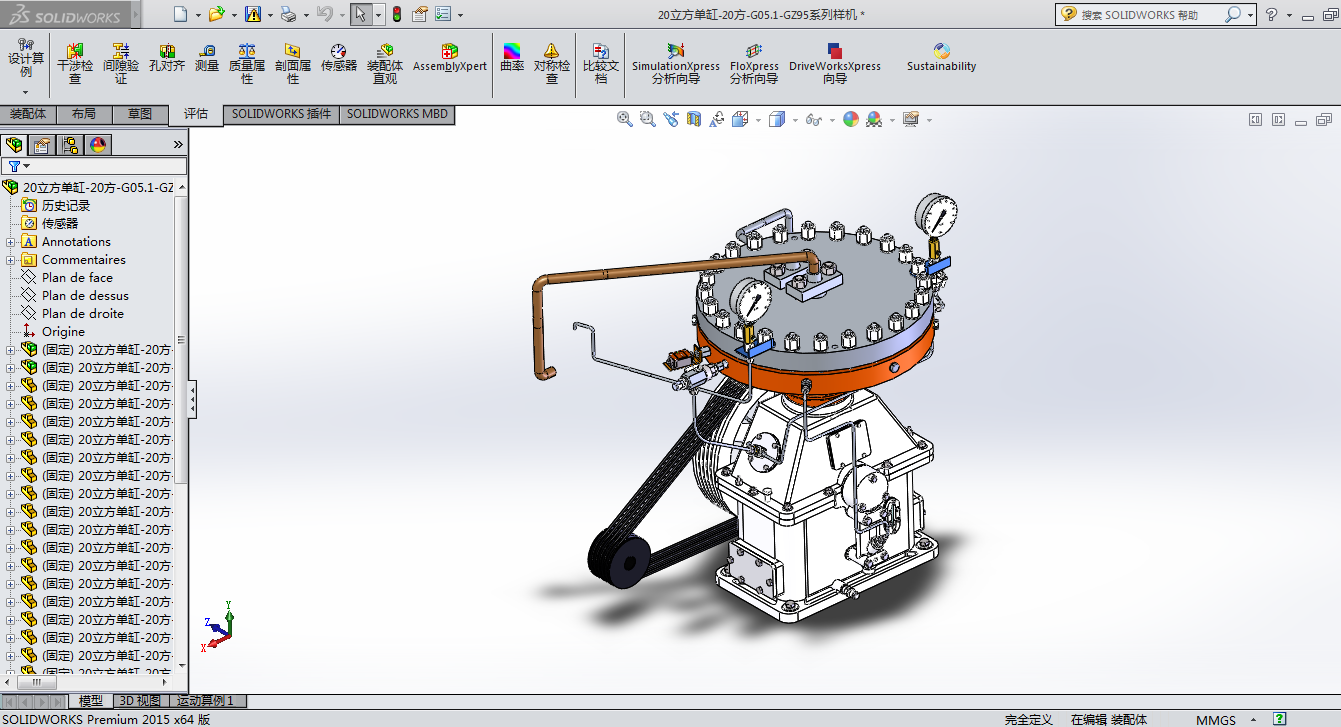Select Origine tree item
This screenshot has height=727, width=1341.
[x=63, y=332]
